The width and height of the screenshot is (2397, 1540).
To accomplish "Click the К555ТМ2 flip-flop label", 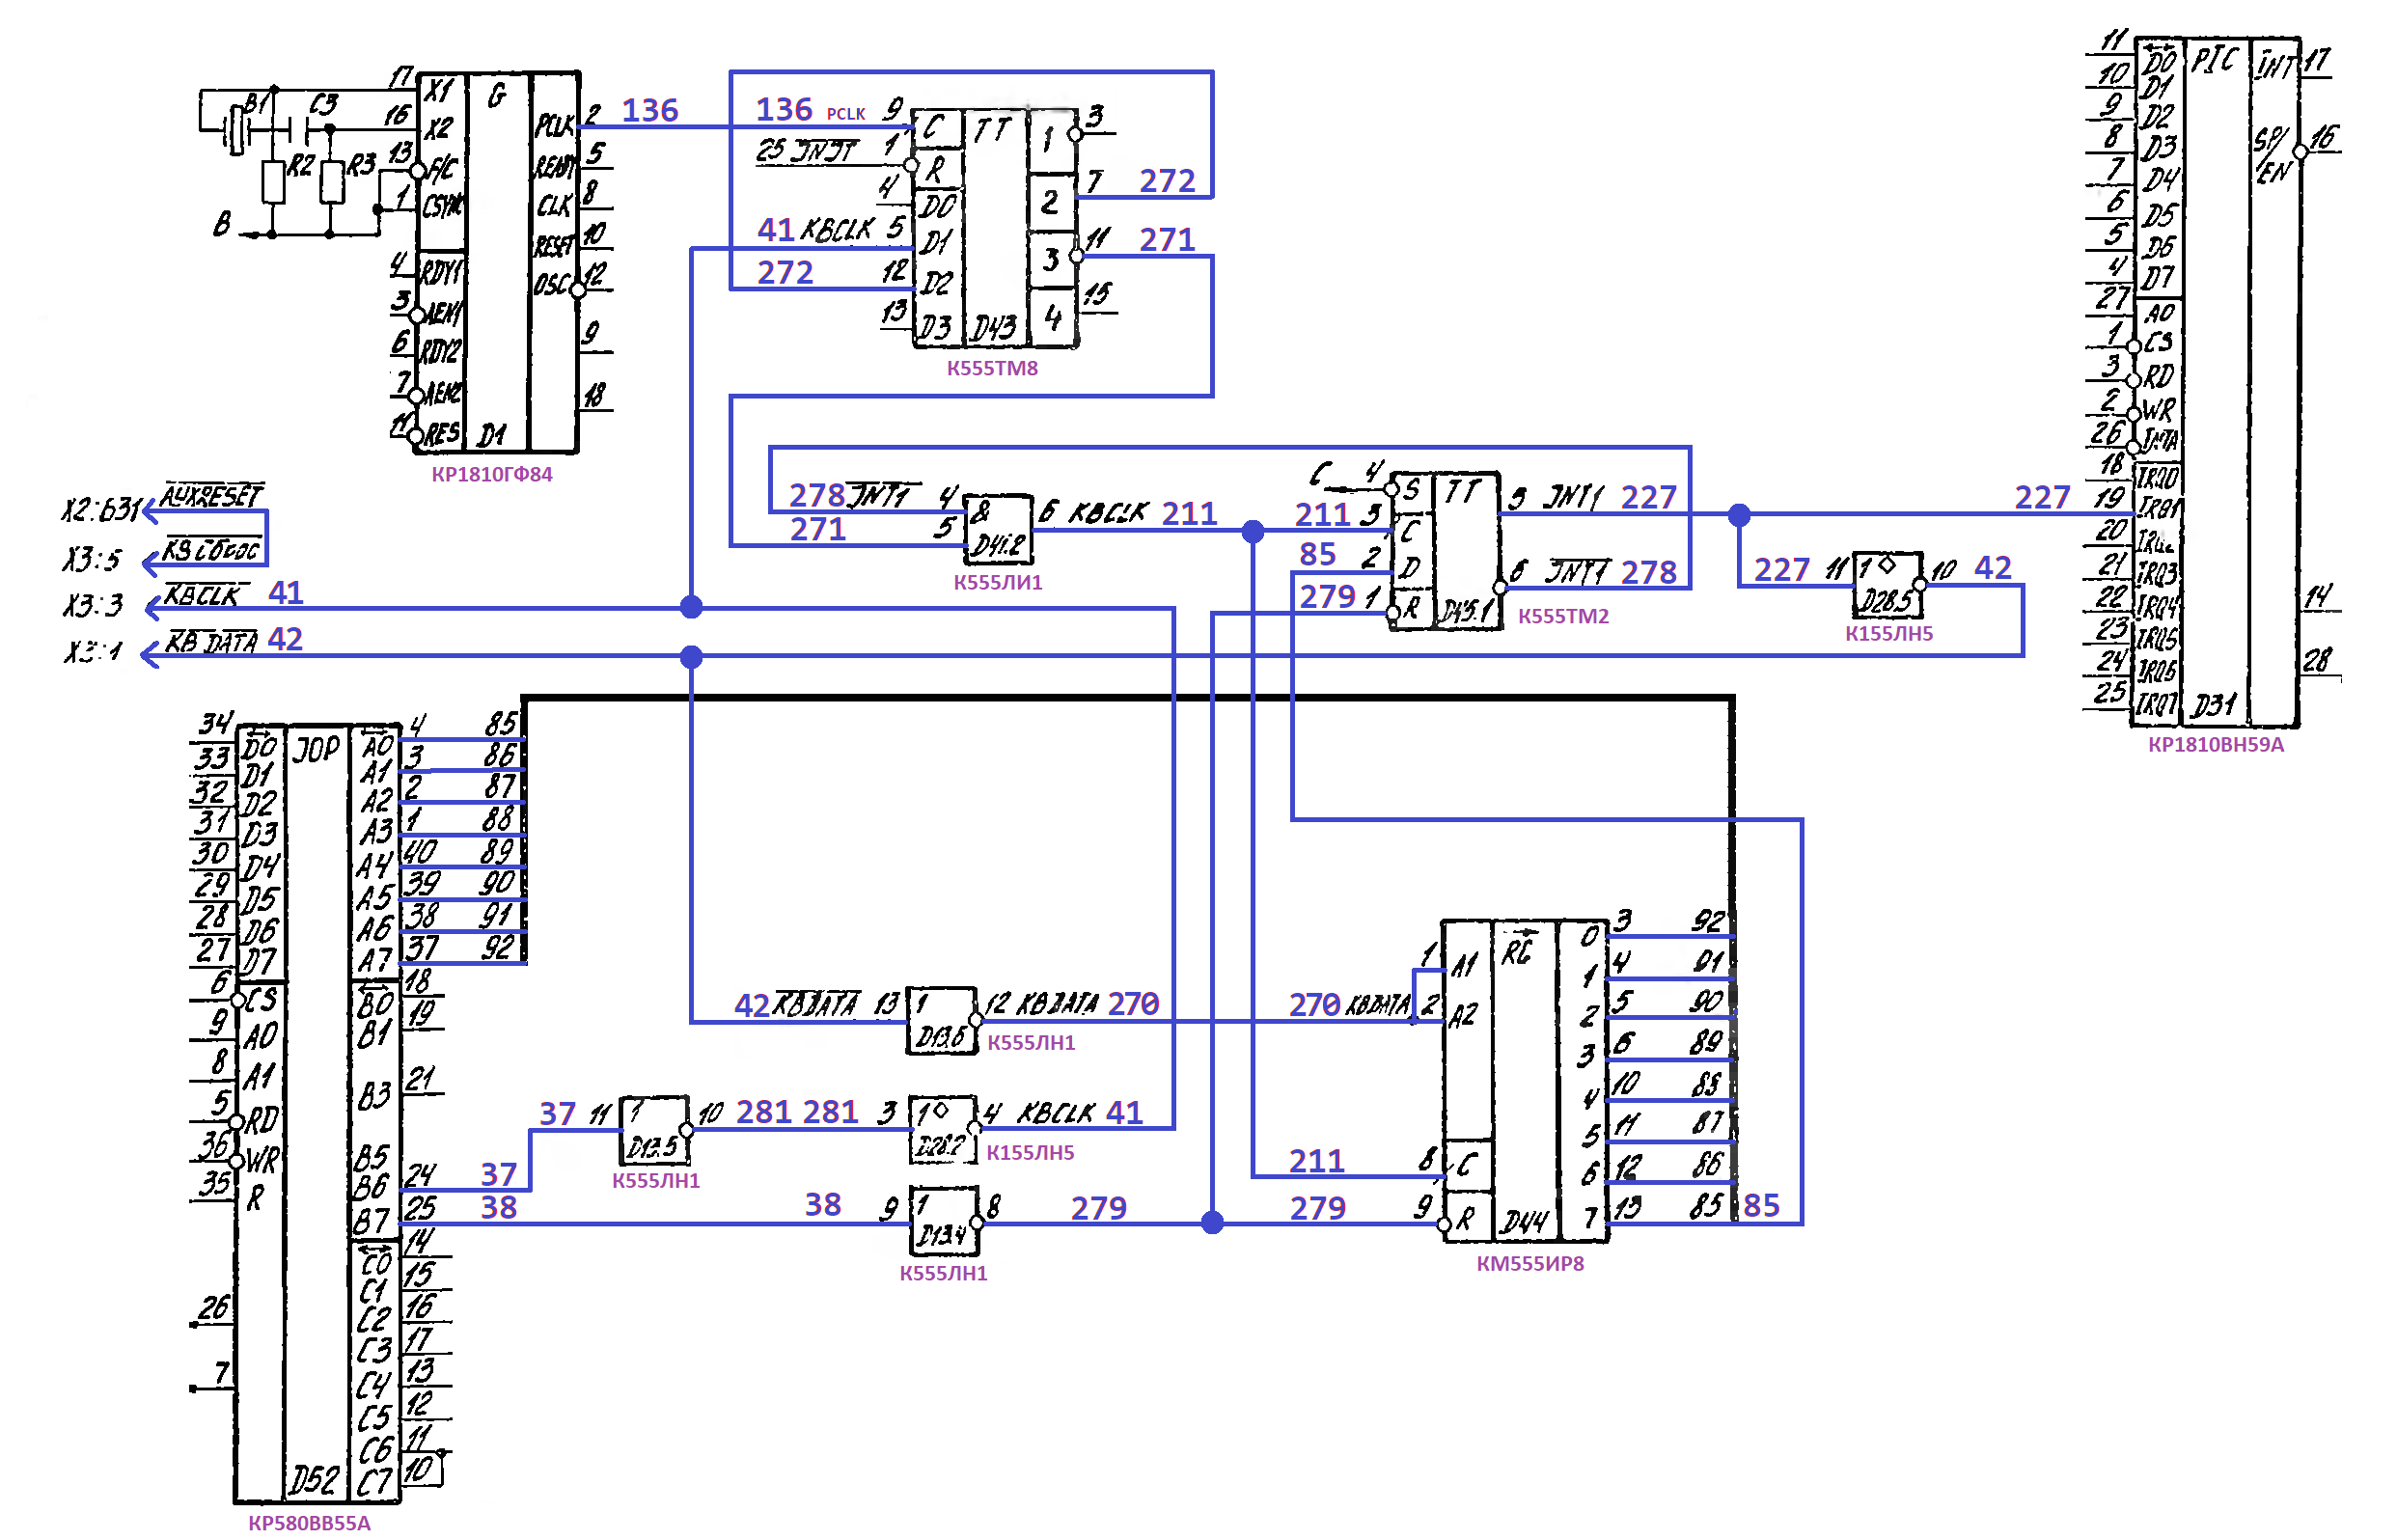I will coord(1563,616).
